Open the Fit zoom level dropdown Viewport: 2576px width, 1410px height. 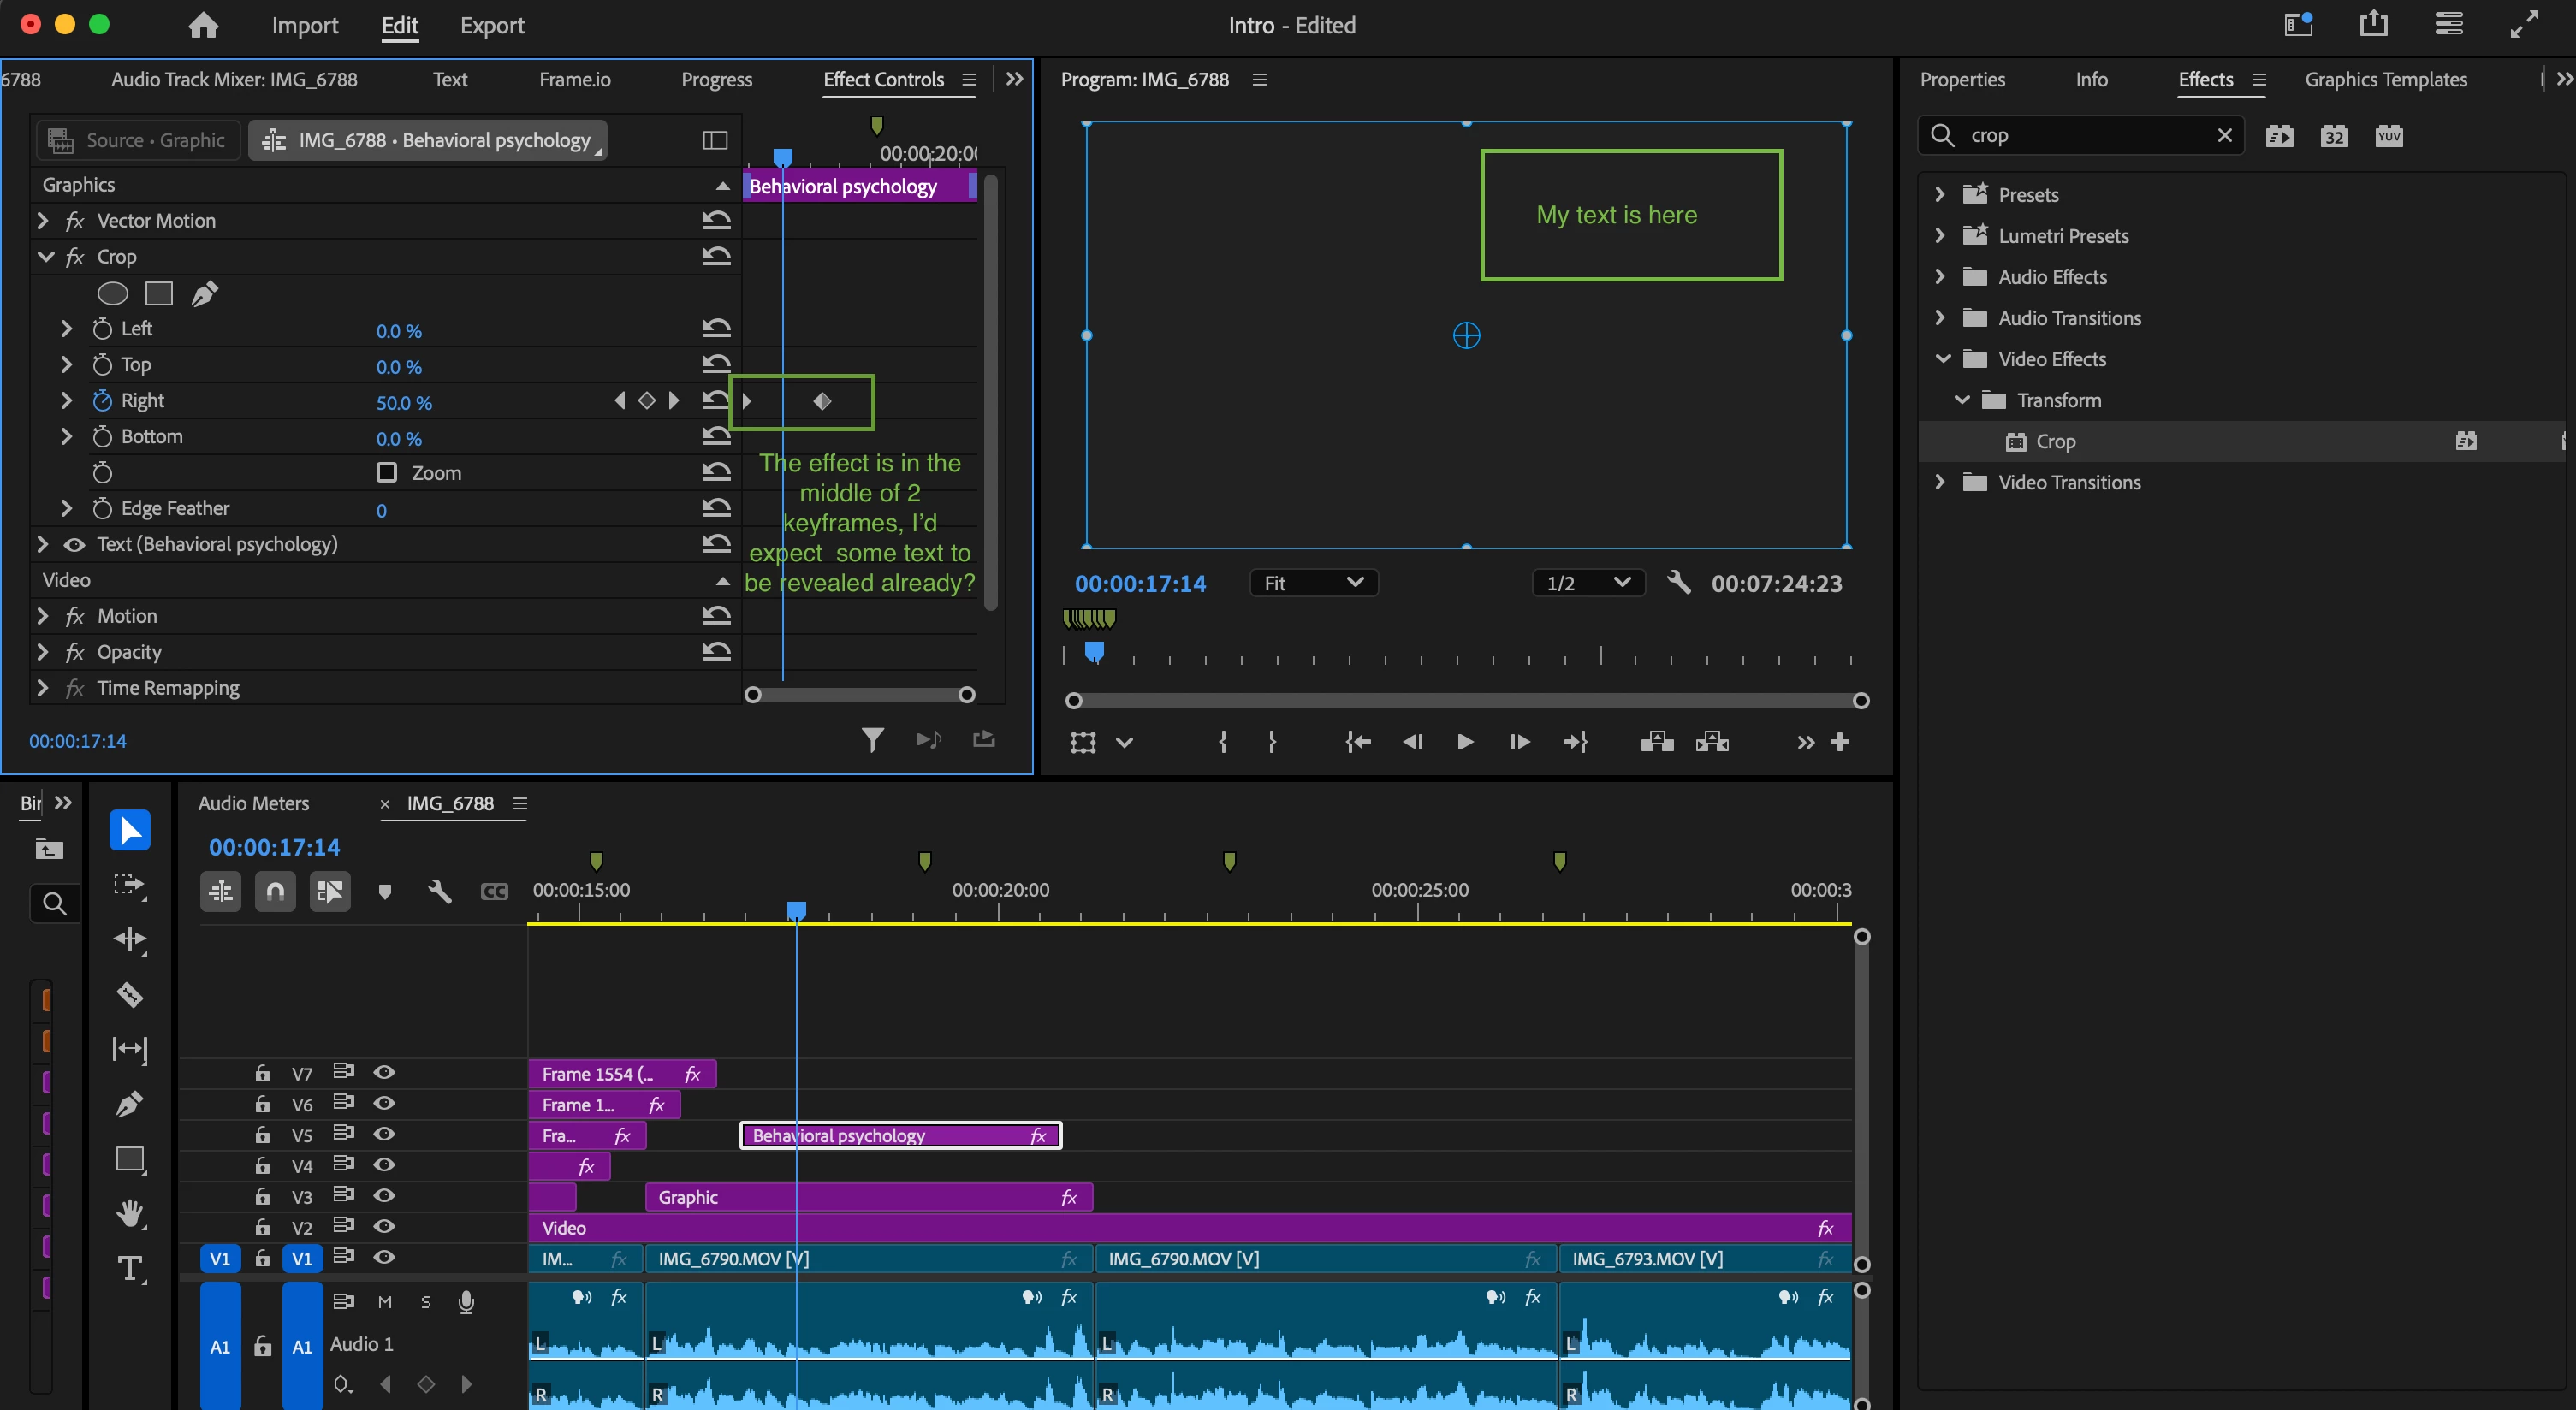click(x=1313, y=583)
